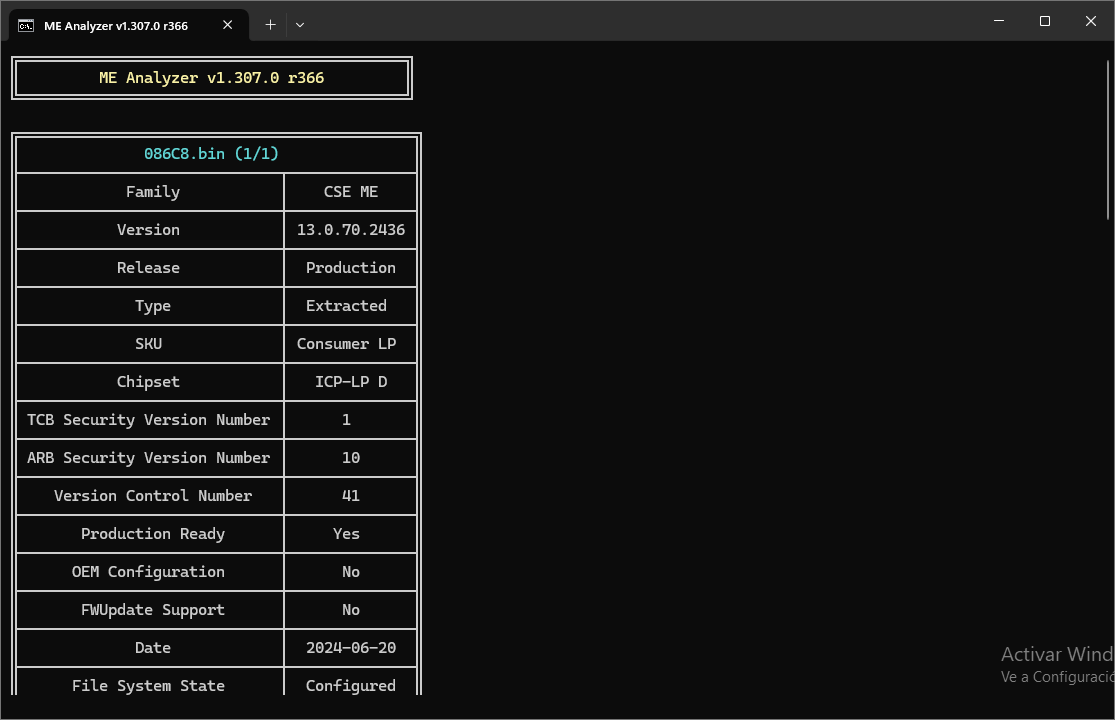This screenshot has height=720, width=1115.
Task: Click the CSE ME value
Action: click(351, 192)
